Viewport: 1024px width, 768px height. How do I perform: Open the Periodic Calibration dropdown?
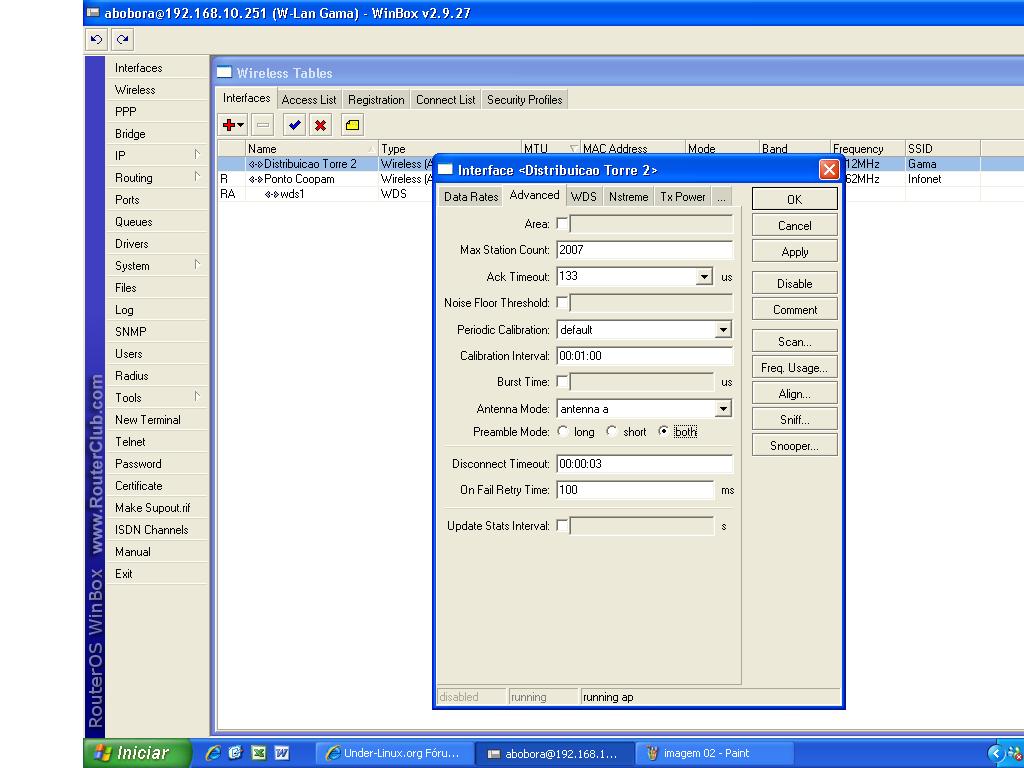(x=723, y=330)
